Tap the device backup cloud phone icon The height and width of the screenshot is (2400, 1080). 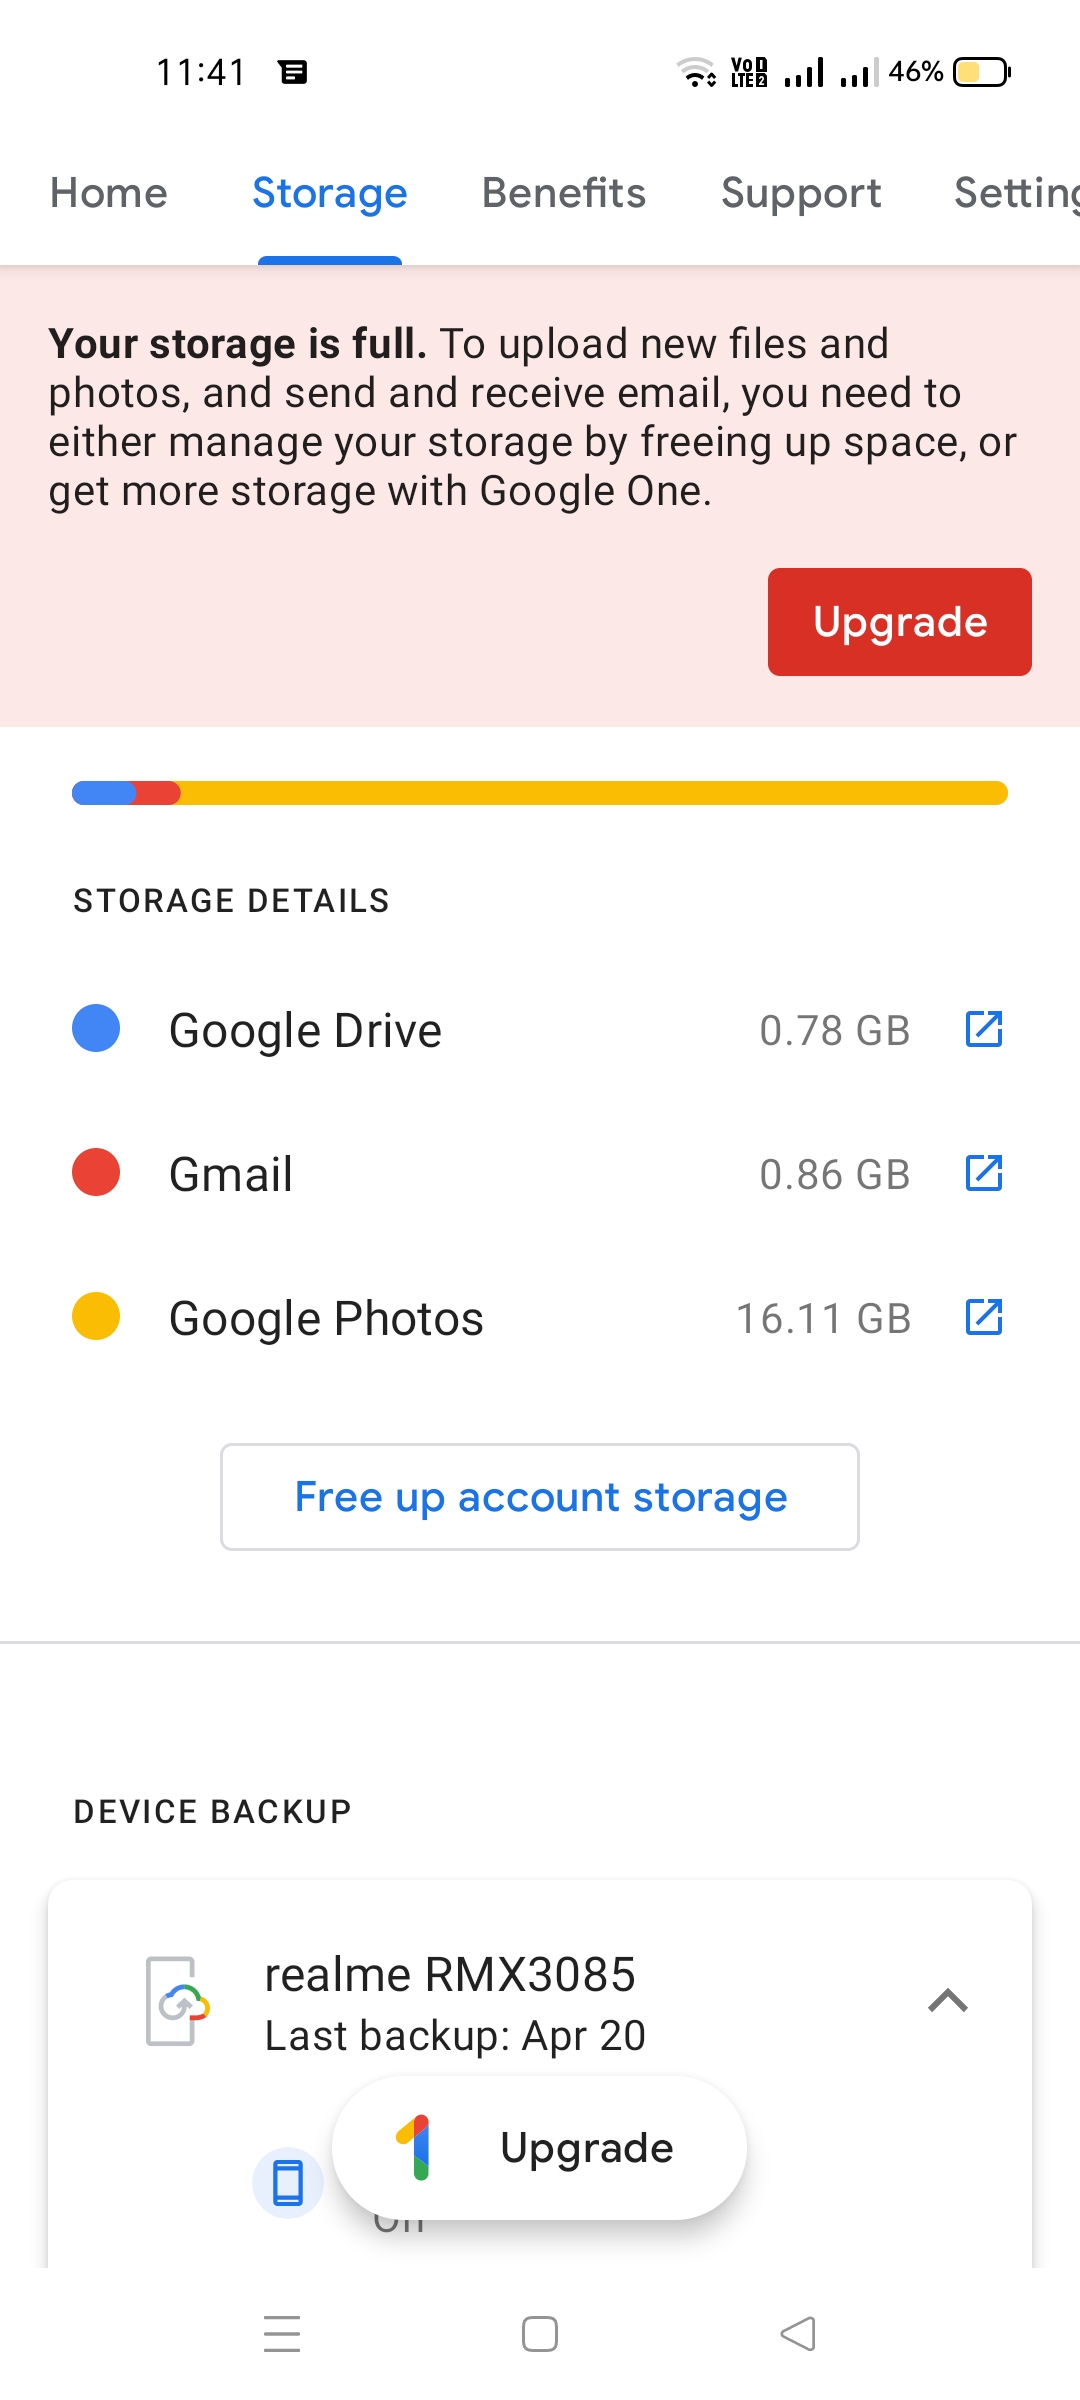(177, 2001)
